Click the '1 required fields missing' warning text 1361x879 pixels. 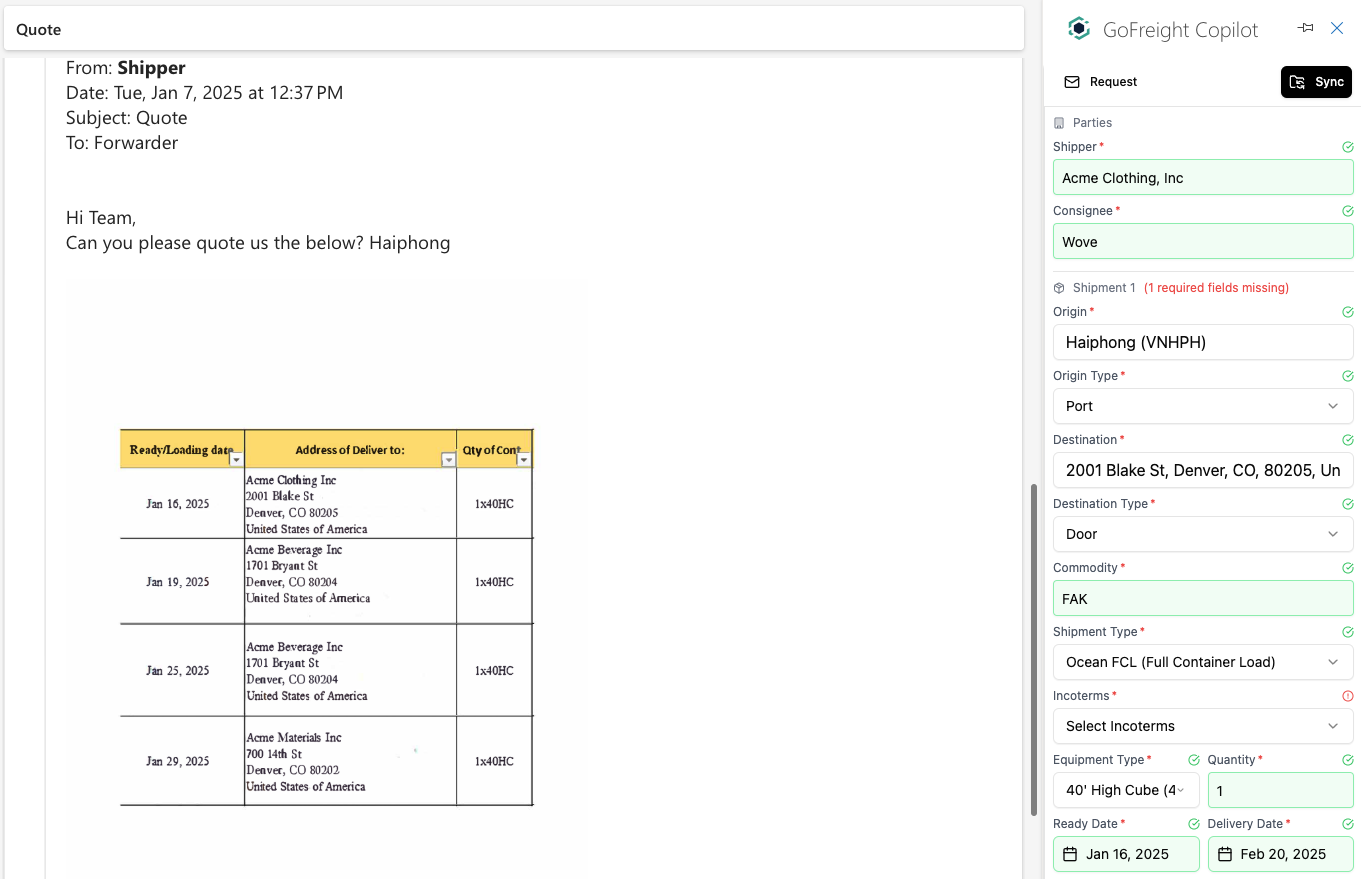tap(1216, 288)
